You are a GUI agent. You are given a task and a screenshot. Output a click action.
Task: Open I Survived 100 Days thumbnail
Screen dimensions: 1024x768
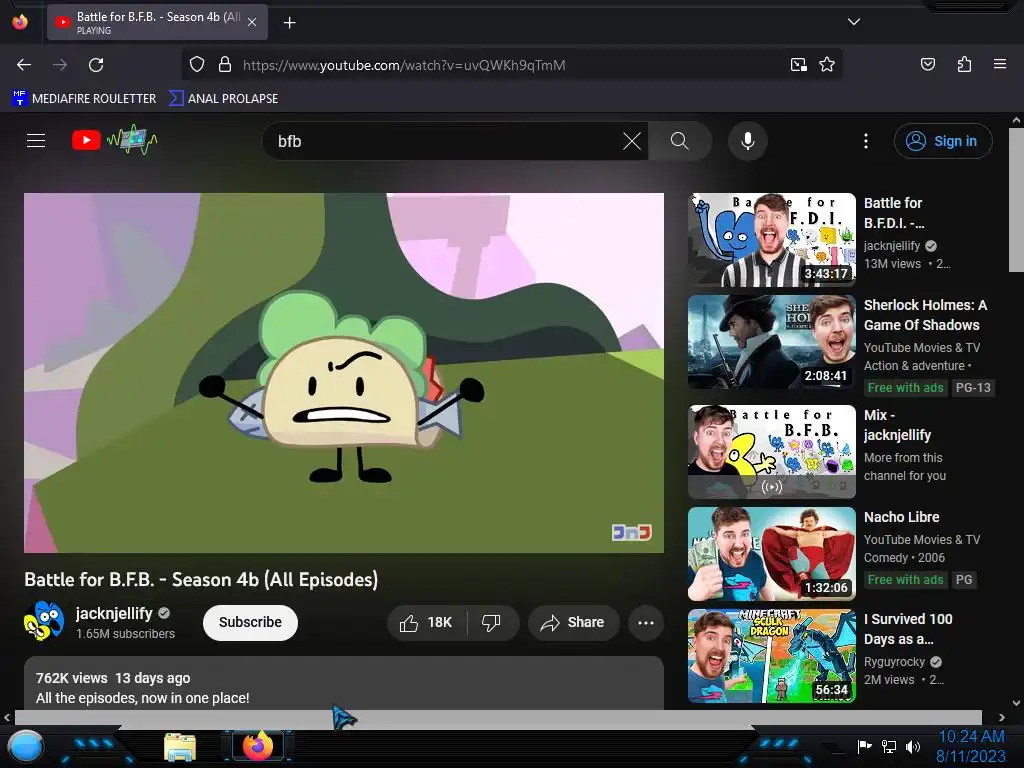click(772, 656)
